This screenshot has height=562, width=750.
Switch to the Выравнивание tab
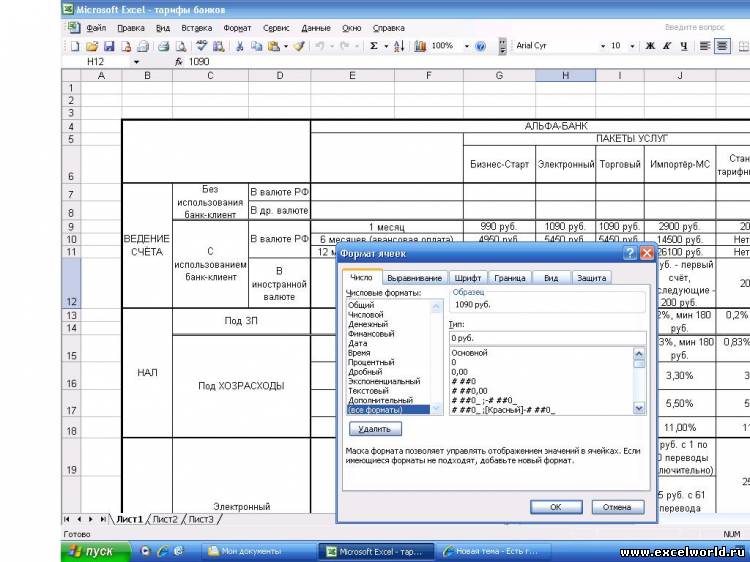(x=414, y=278)
